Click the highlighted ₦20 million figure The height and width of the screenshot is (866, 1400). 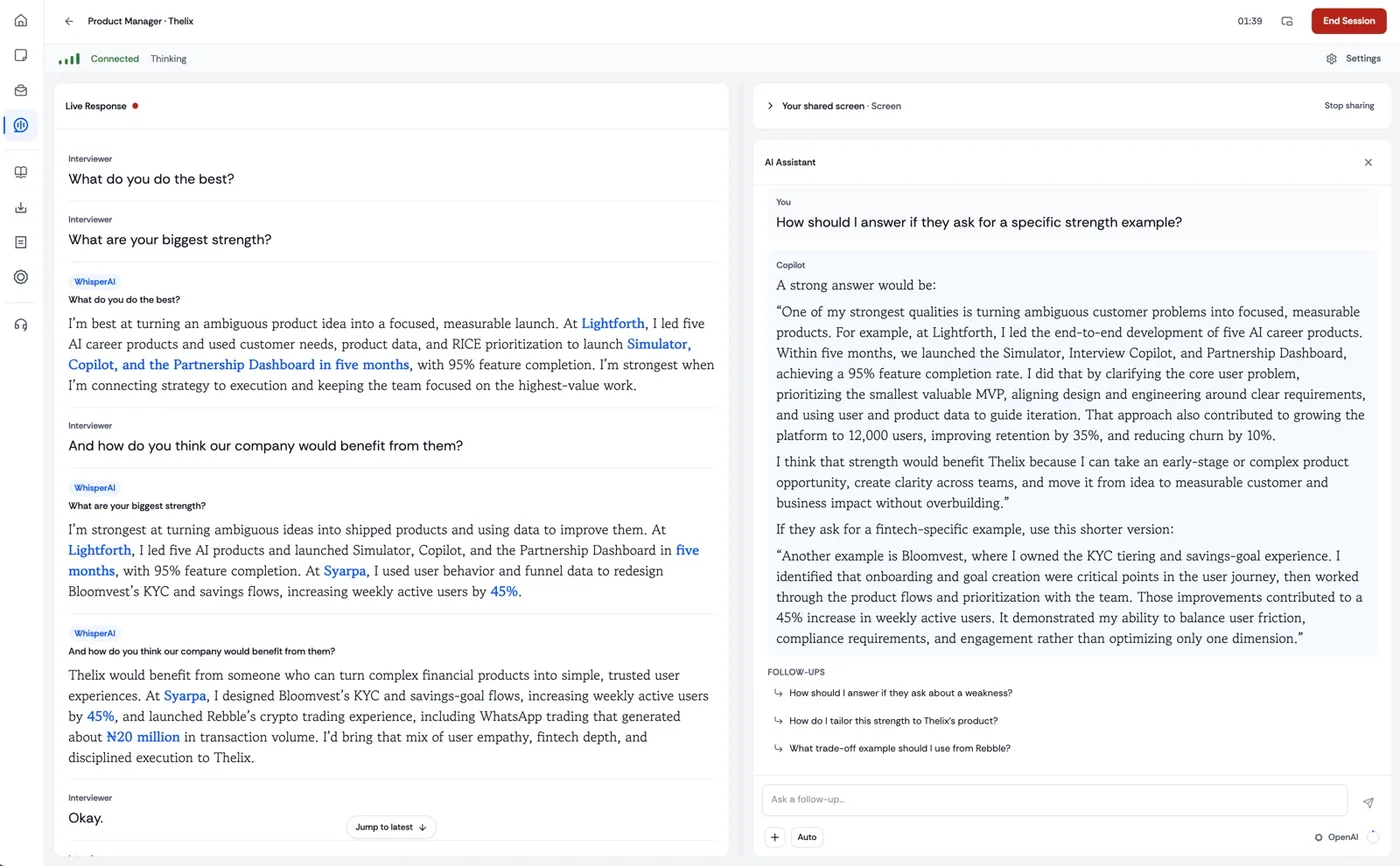[x=143, y=737]
